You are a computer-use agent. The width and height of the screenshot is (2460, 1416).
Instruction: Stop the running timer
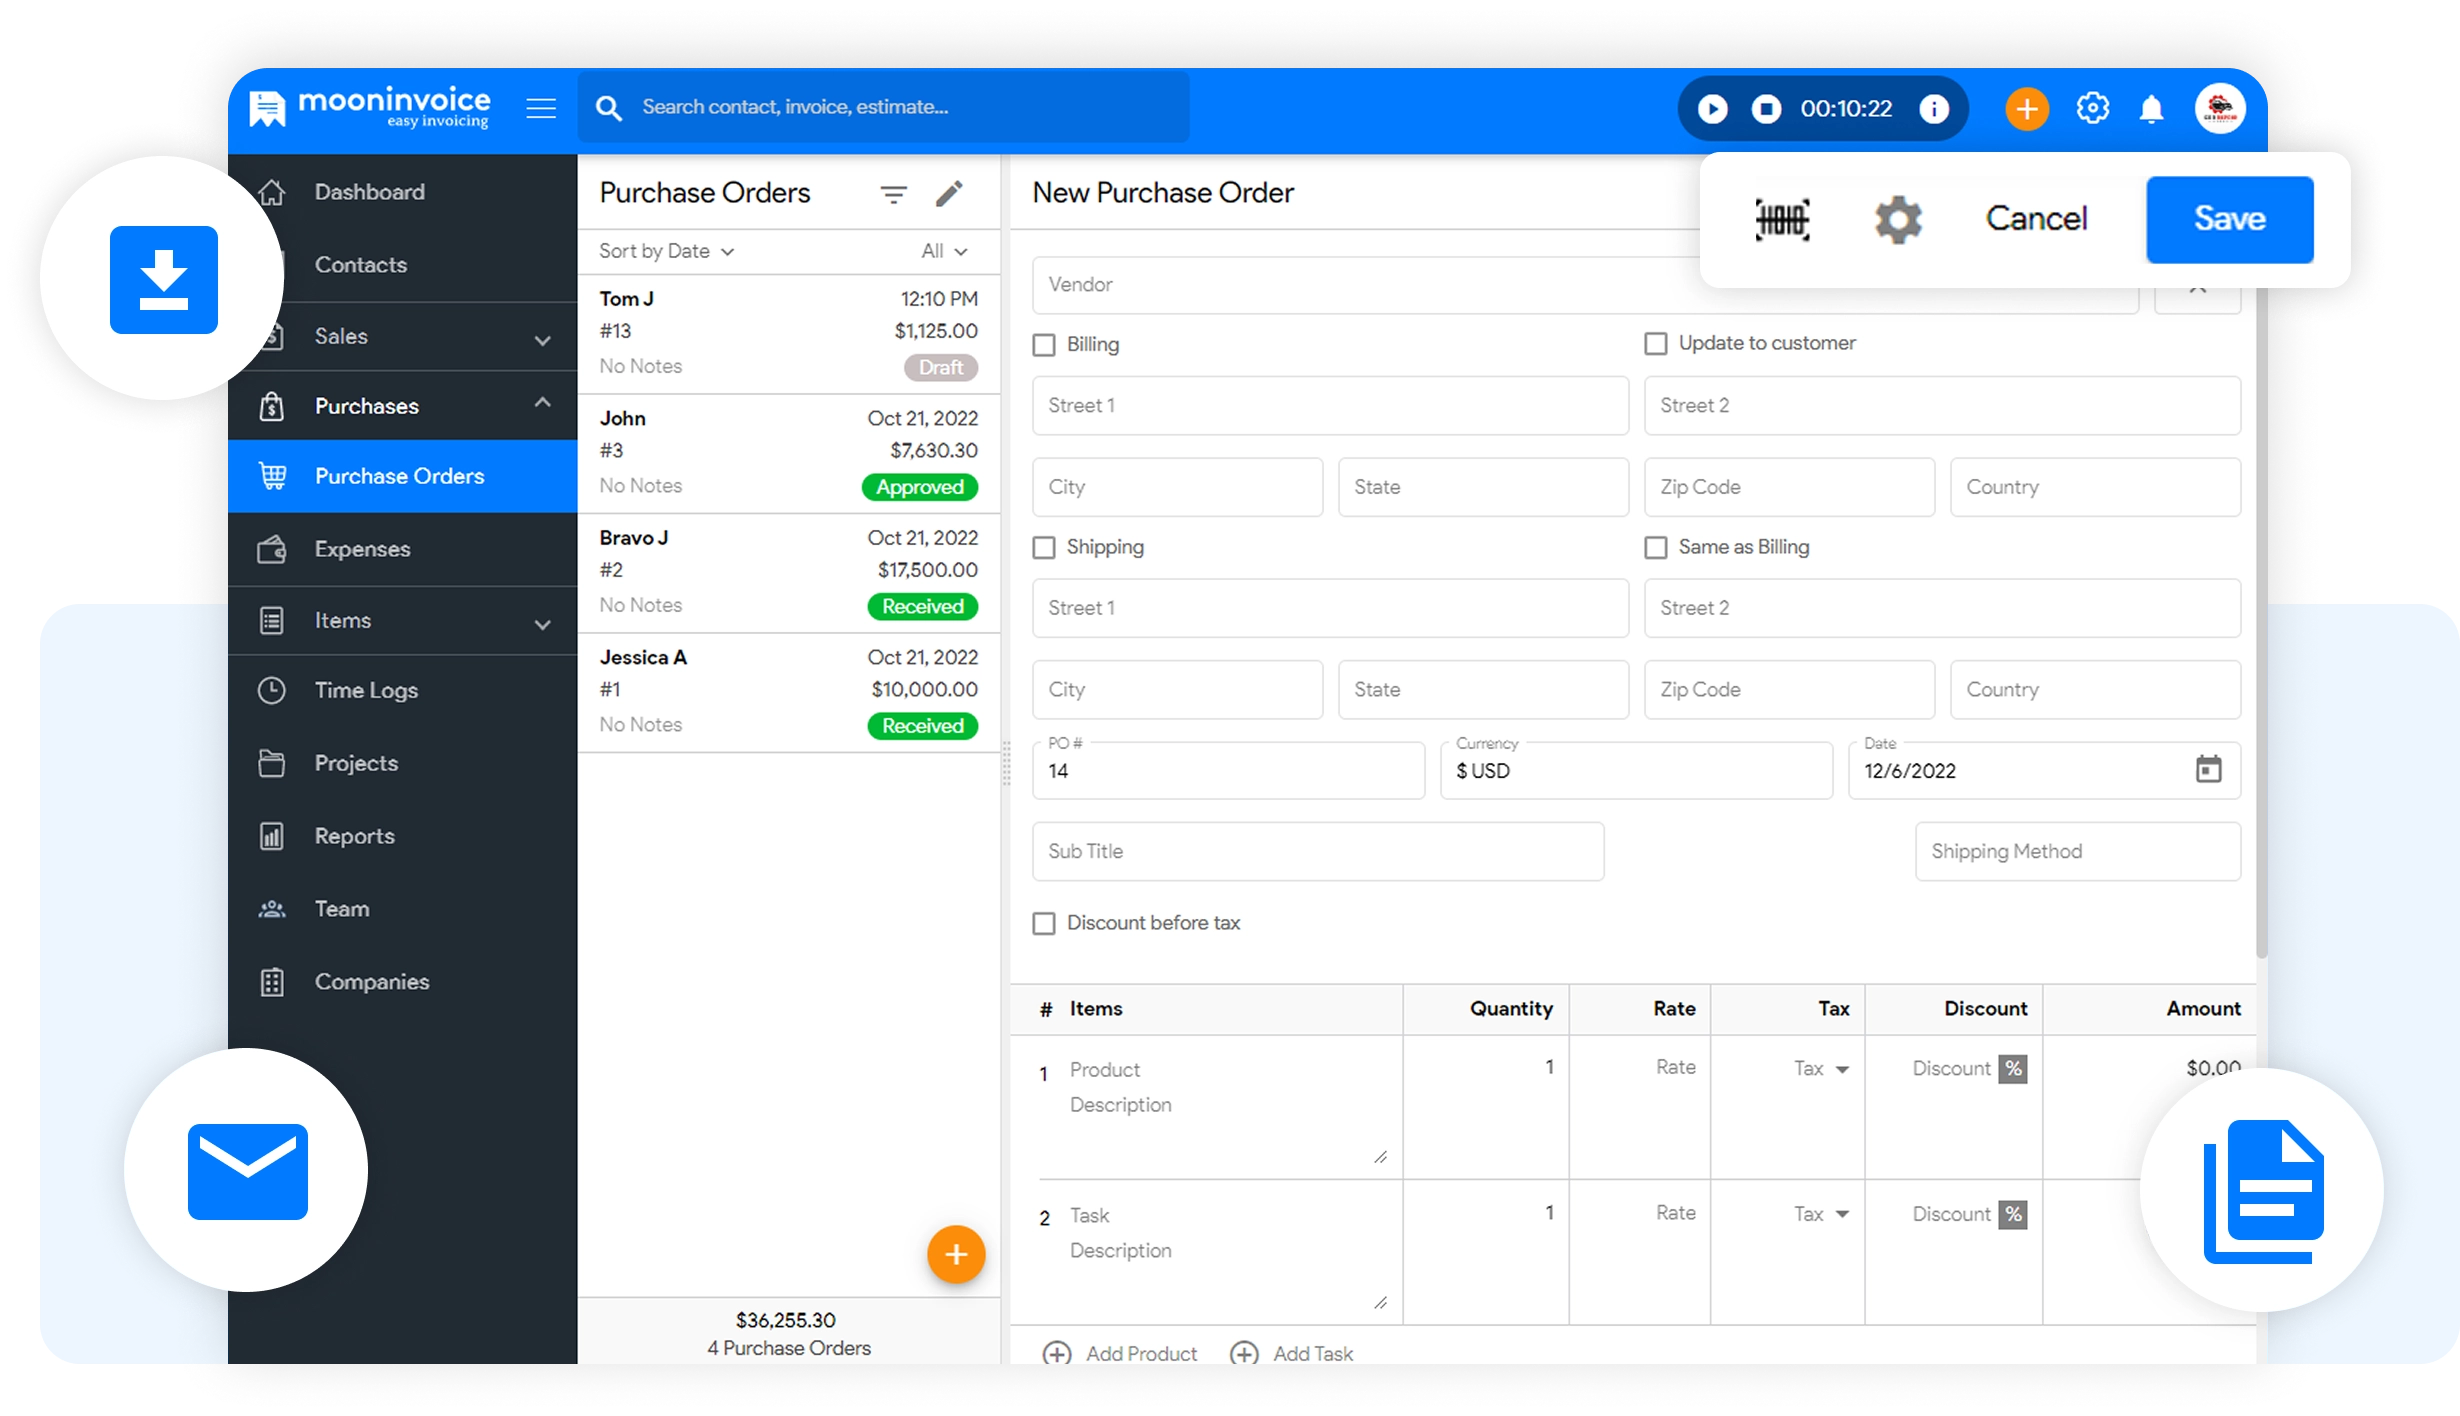(x=1766, y=109)
